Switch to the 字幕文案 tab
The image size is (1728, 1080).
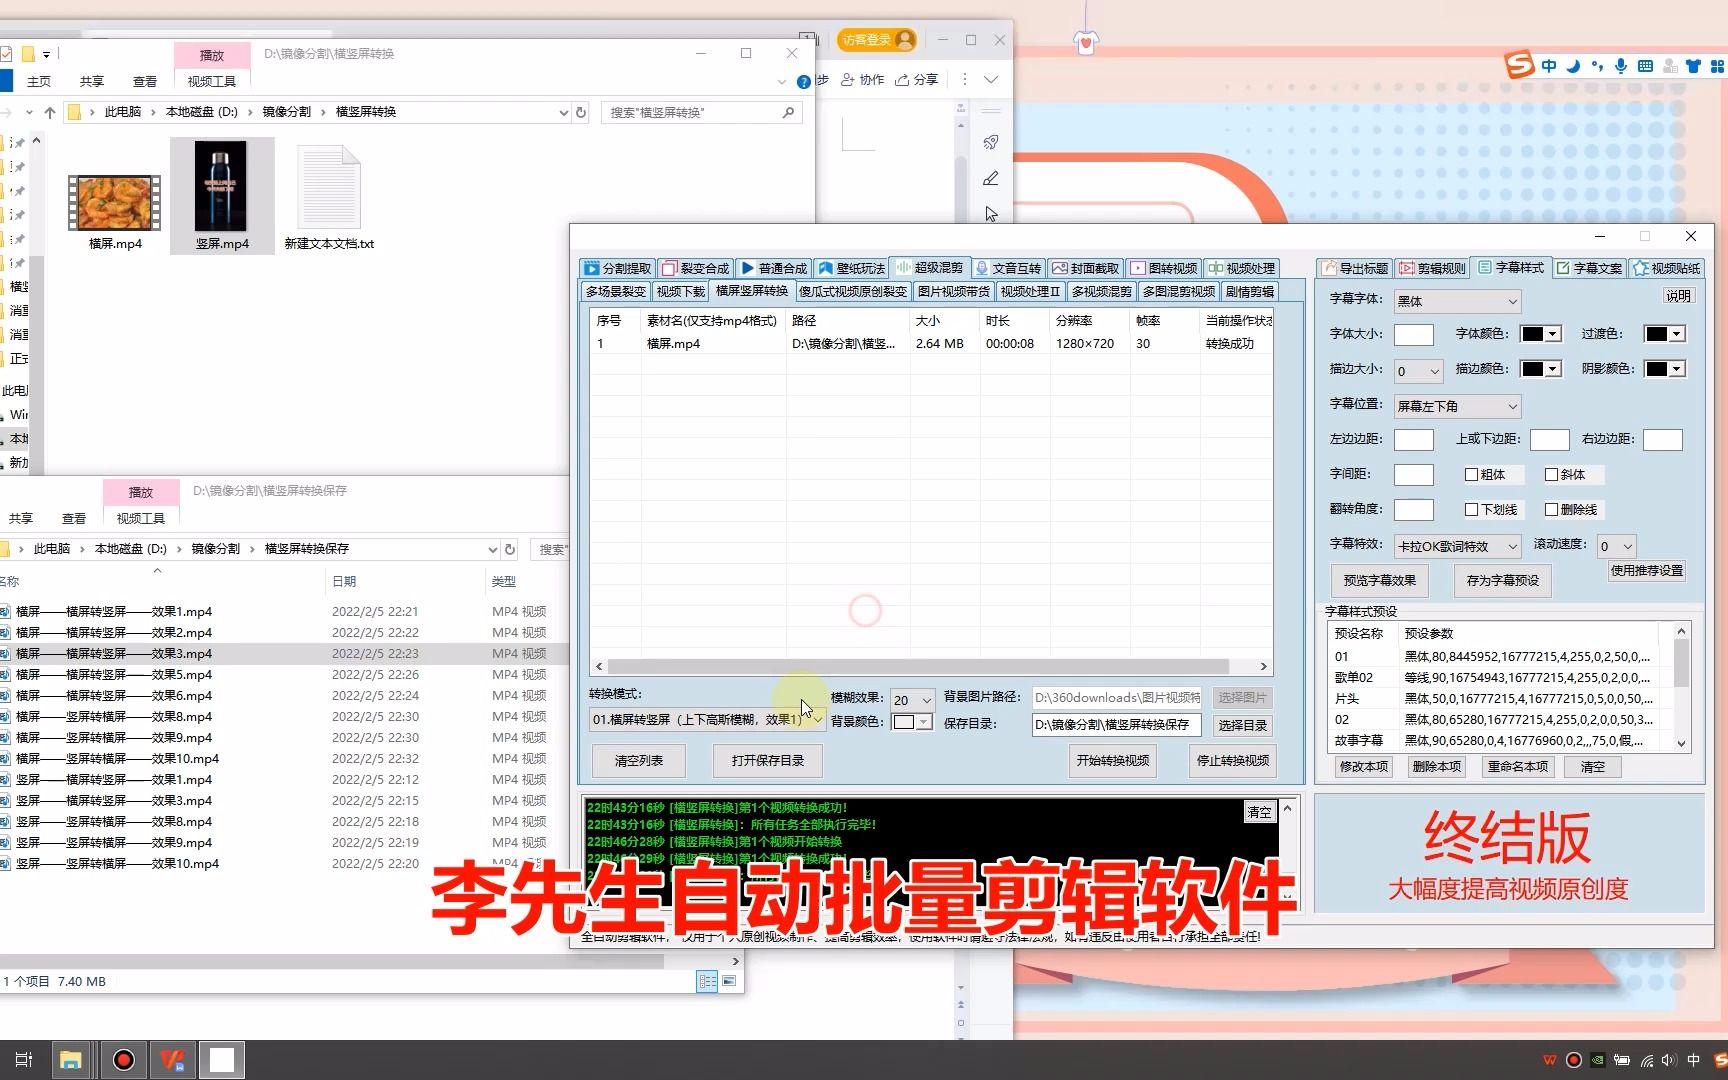point(1589,268)
